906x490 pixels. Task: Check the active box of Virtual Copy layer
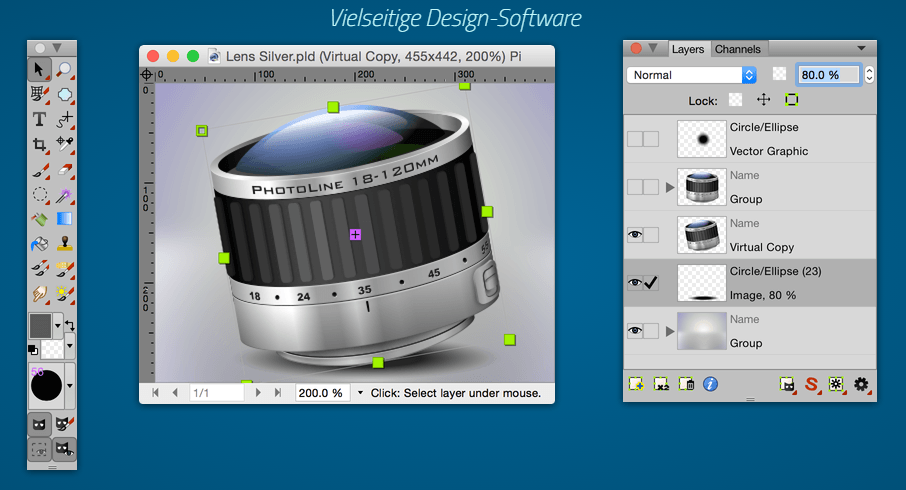(651, 235)
